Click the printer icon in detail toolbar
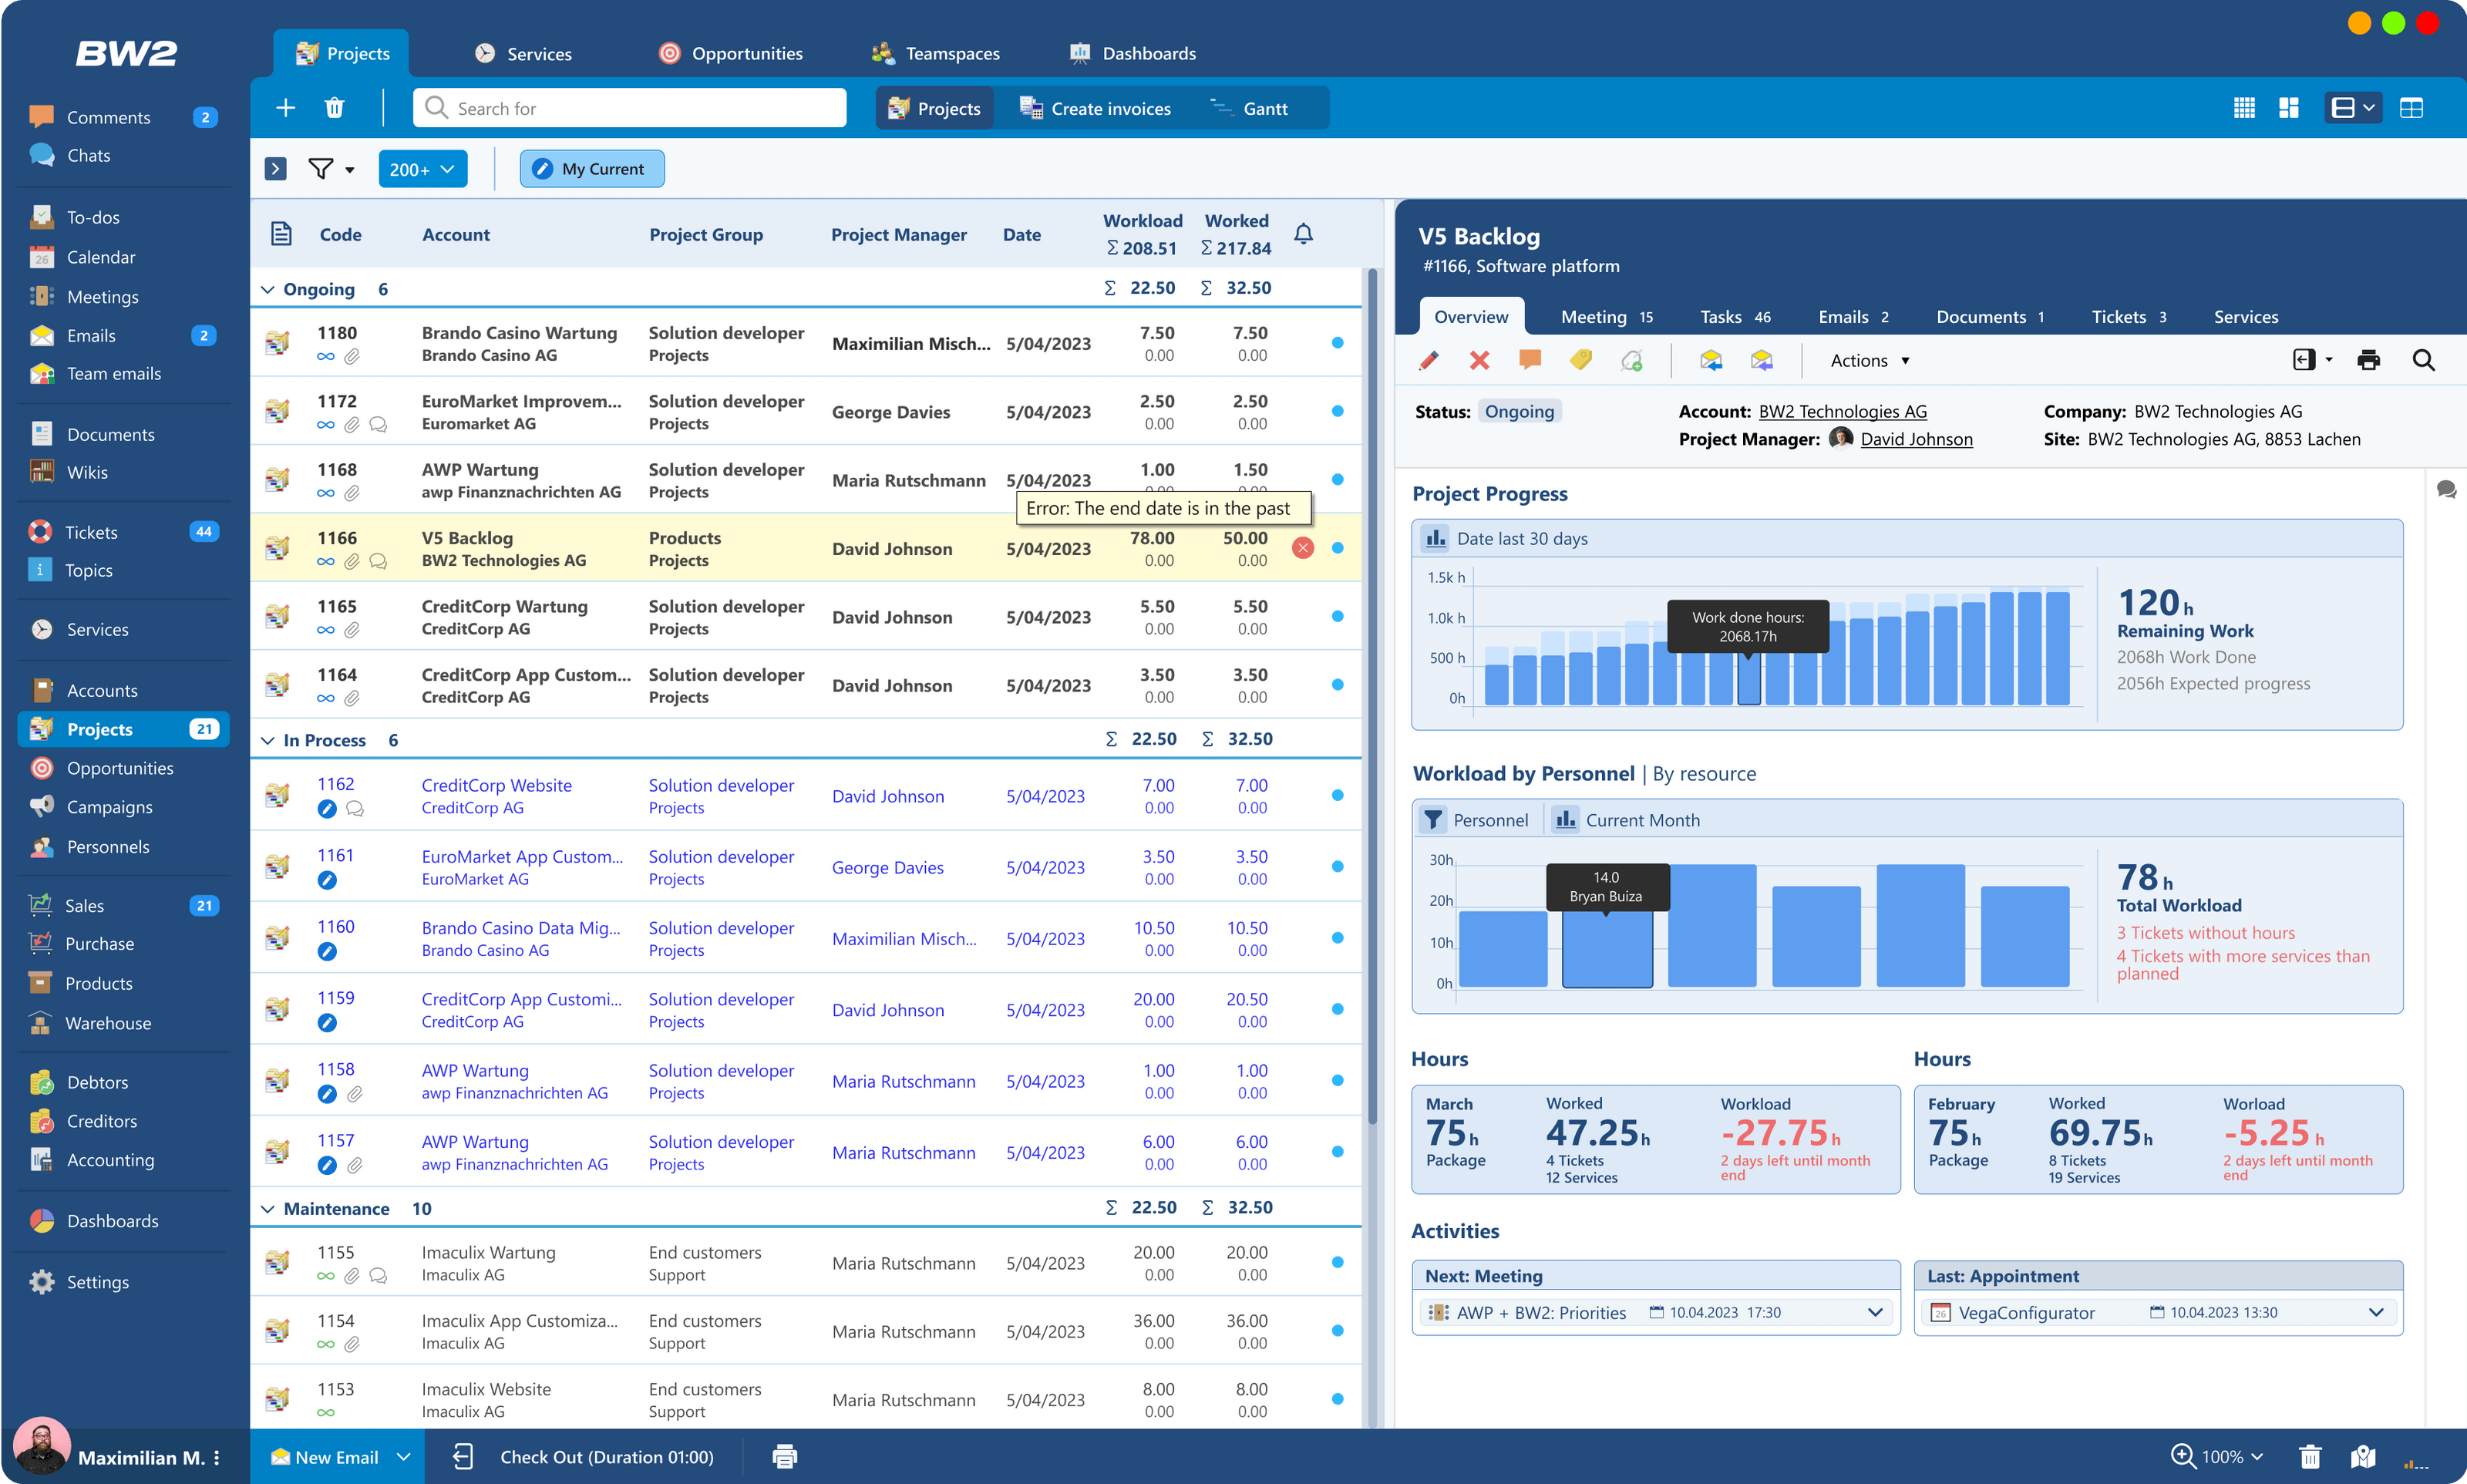The image size is (2467, 1484). tap(2368, 360)
